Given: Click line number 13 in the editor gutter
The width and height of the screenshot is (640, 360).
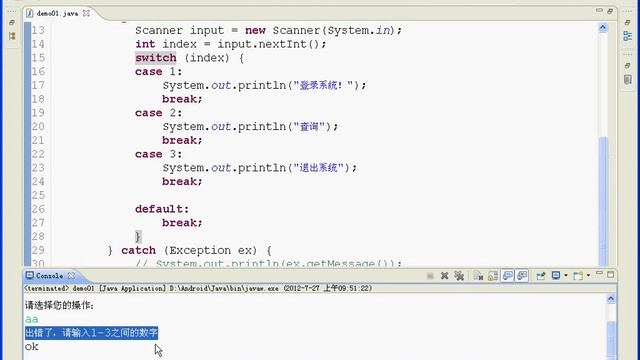Looking at the screenshot, I should pos(38,30).
